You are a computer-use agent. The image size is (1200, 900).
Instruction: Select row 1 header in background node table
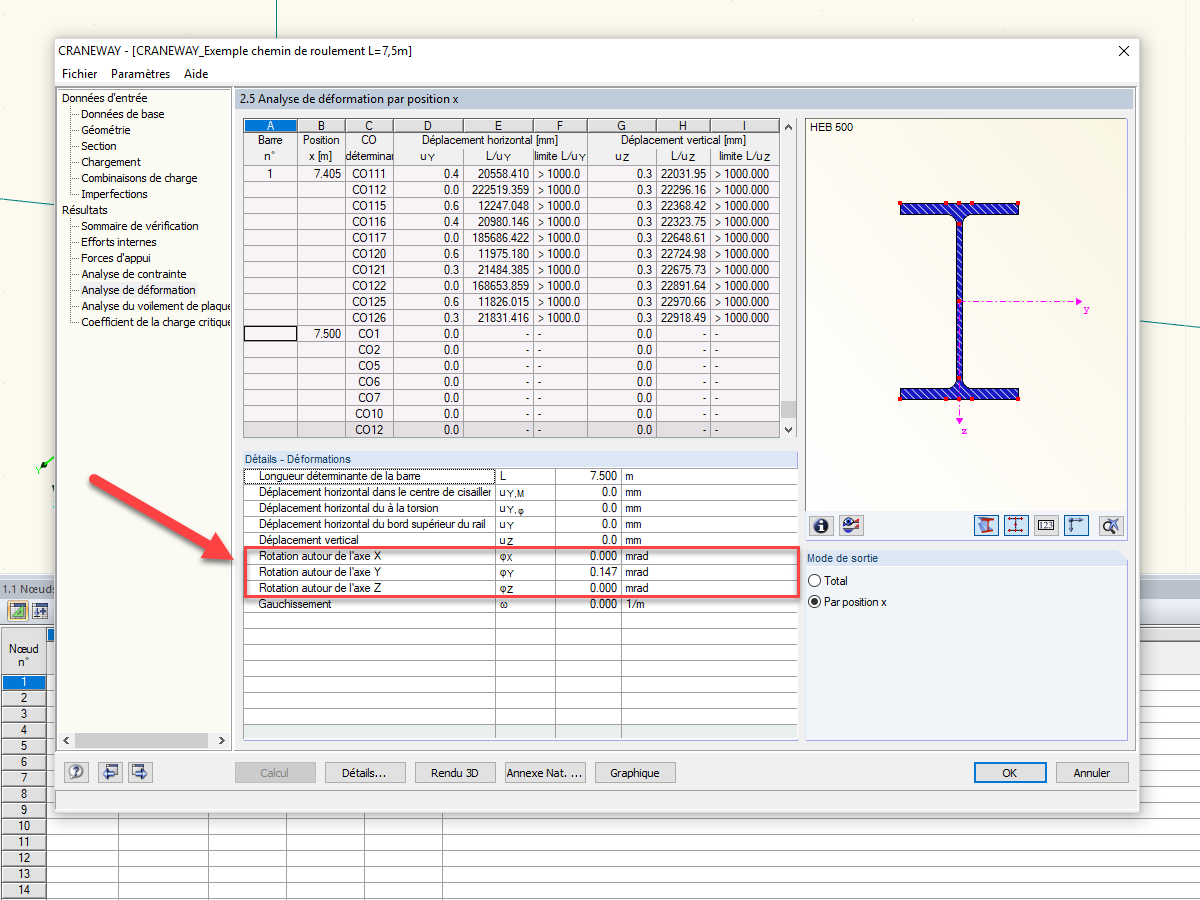(24, 682)
